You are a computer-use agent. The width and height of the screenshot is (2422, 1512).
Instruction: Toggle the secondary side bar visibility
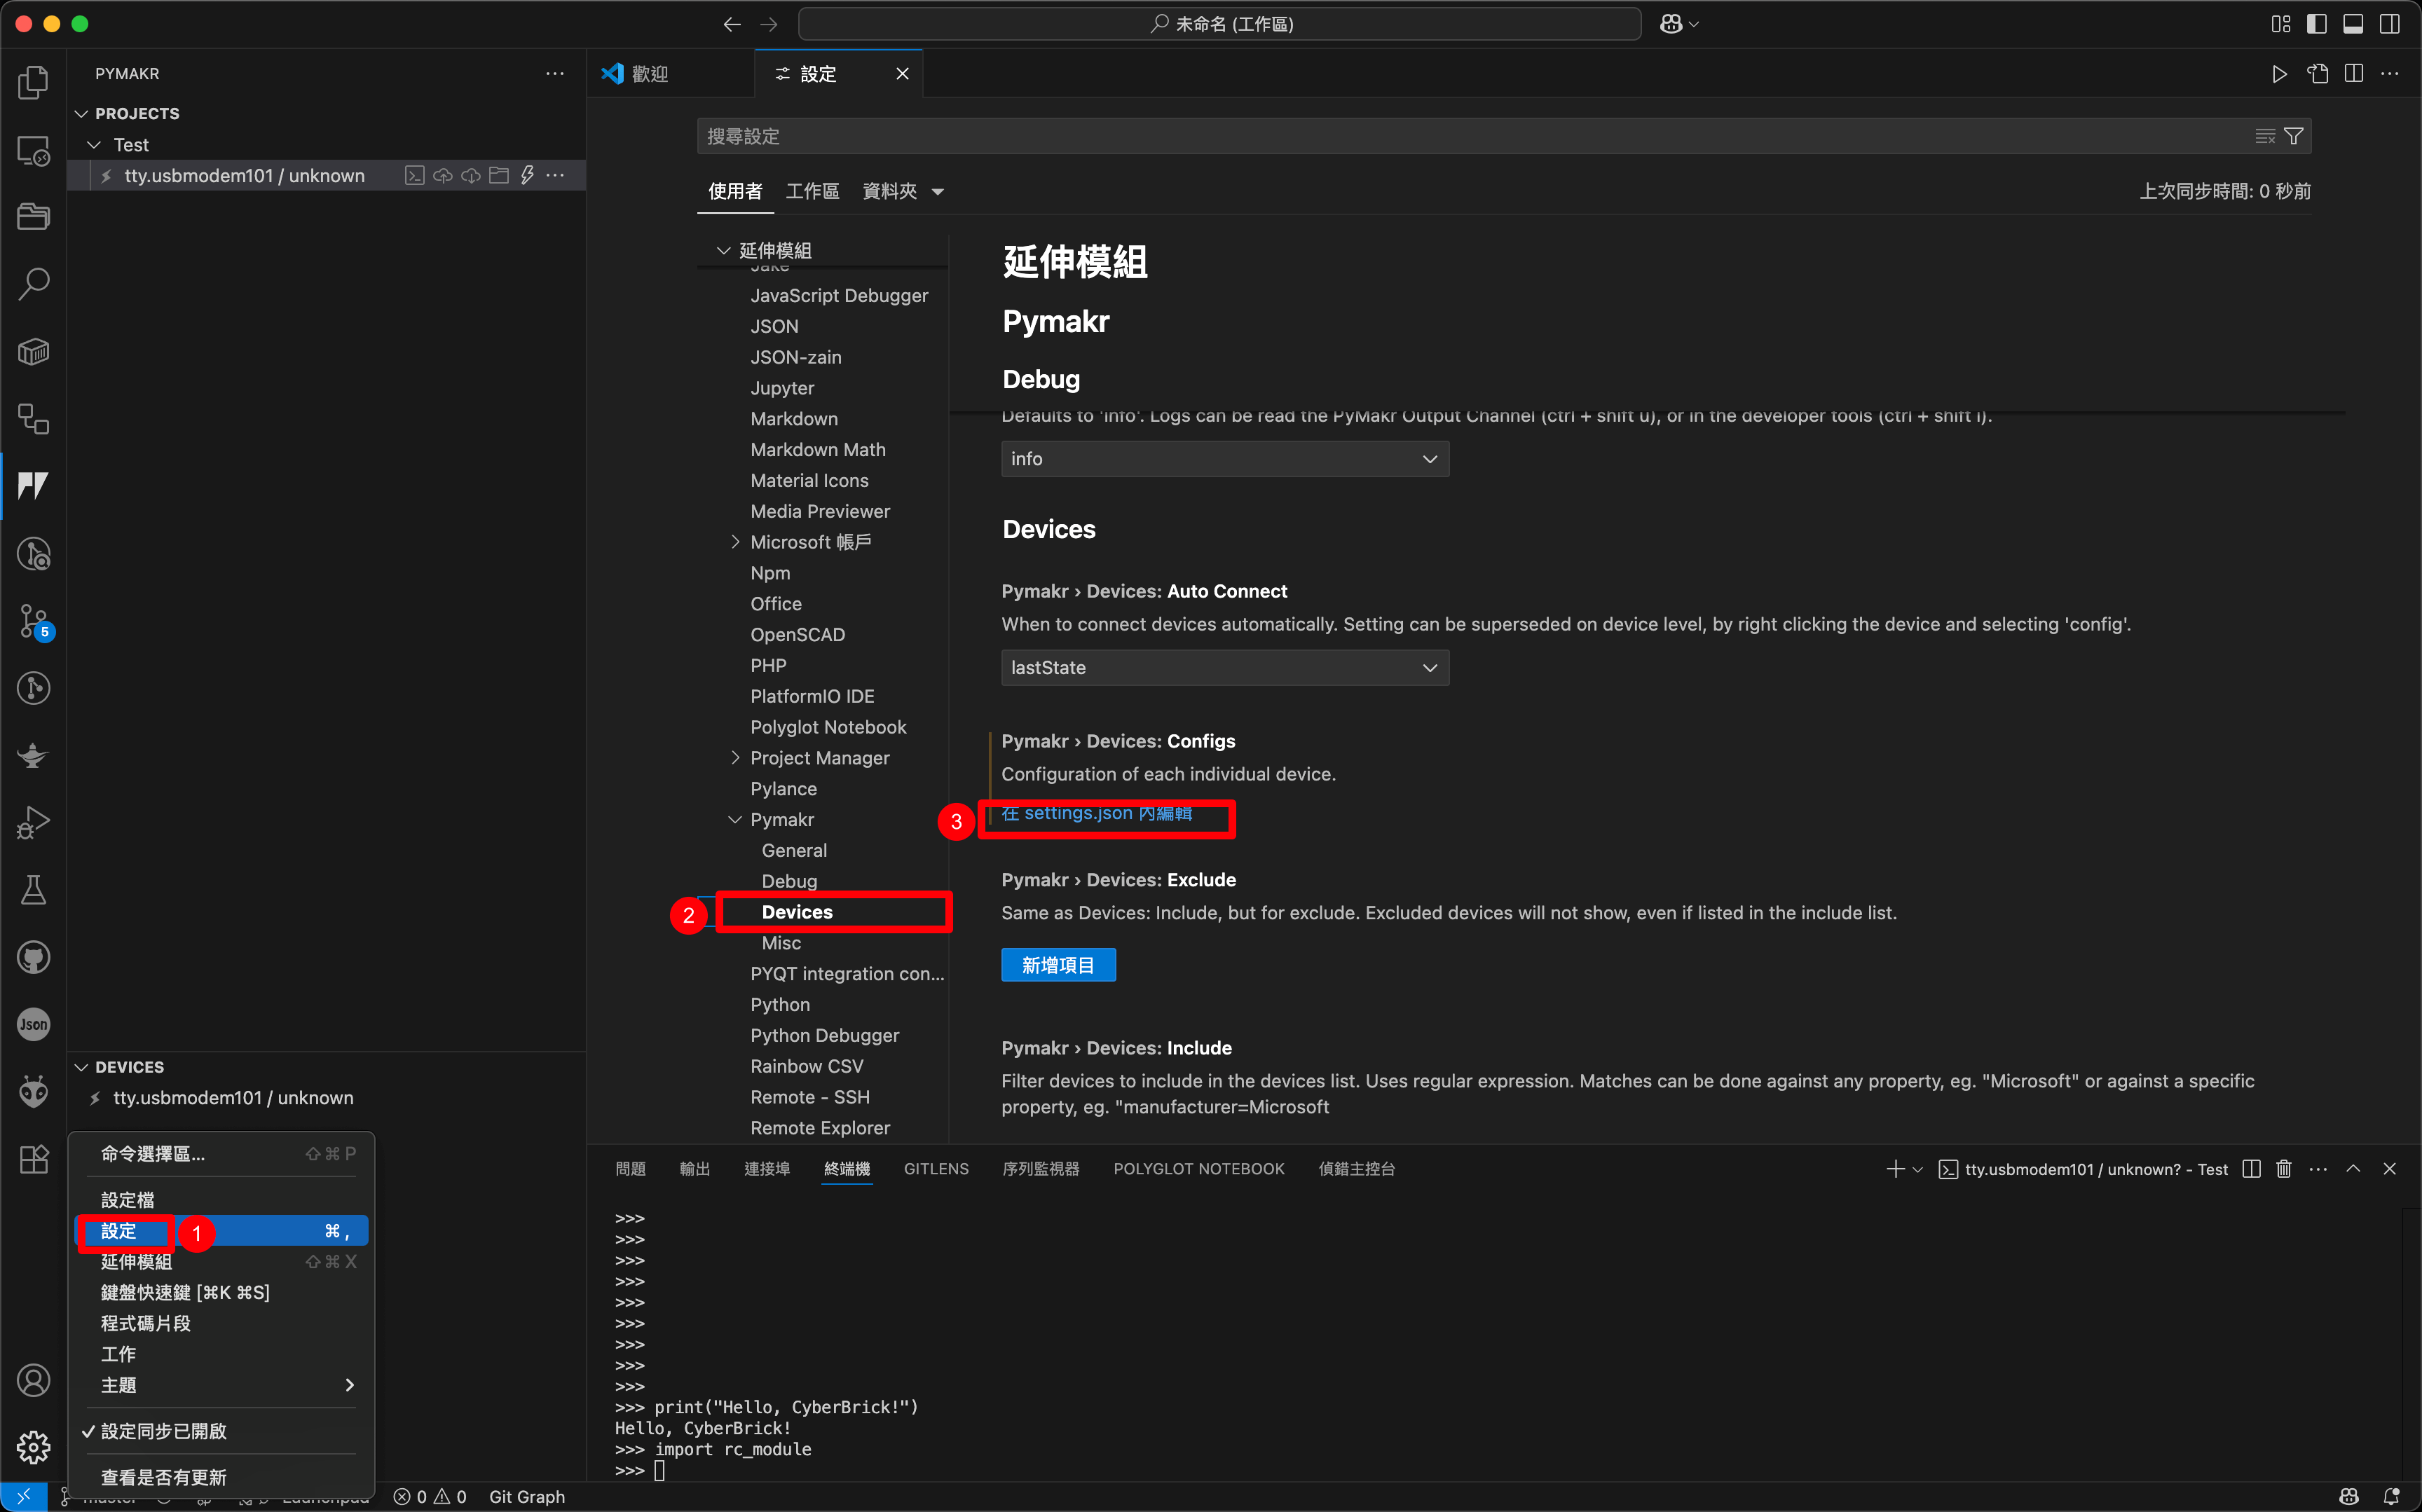(2389, 24)
